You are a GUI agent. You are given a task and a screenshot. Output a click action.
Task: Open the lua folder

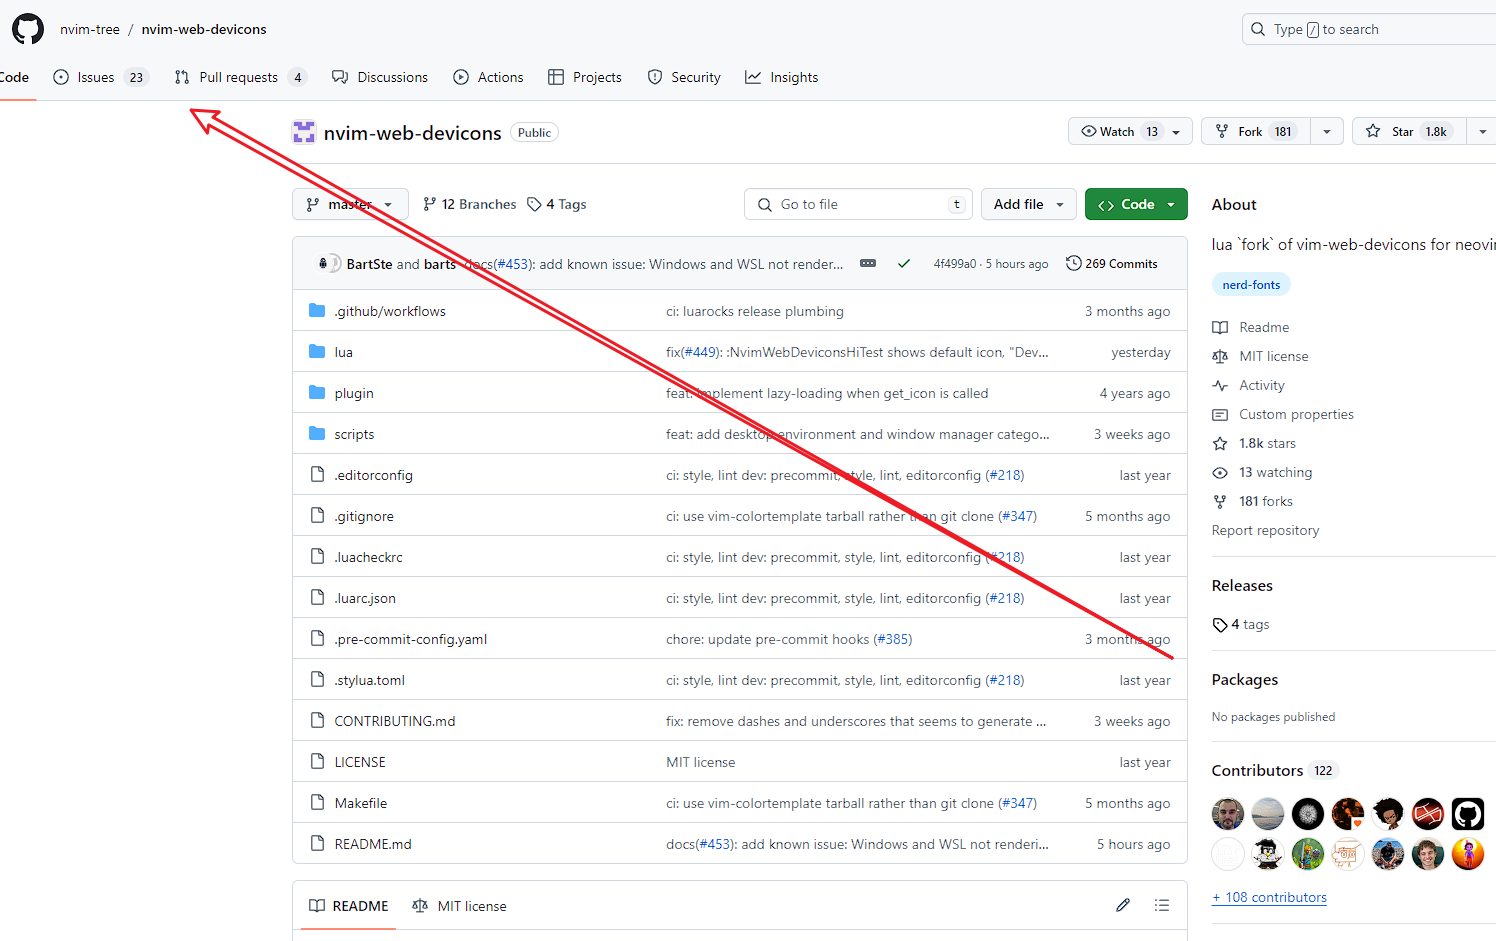pos(343,352)
